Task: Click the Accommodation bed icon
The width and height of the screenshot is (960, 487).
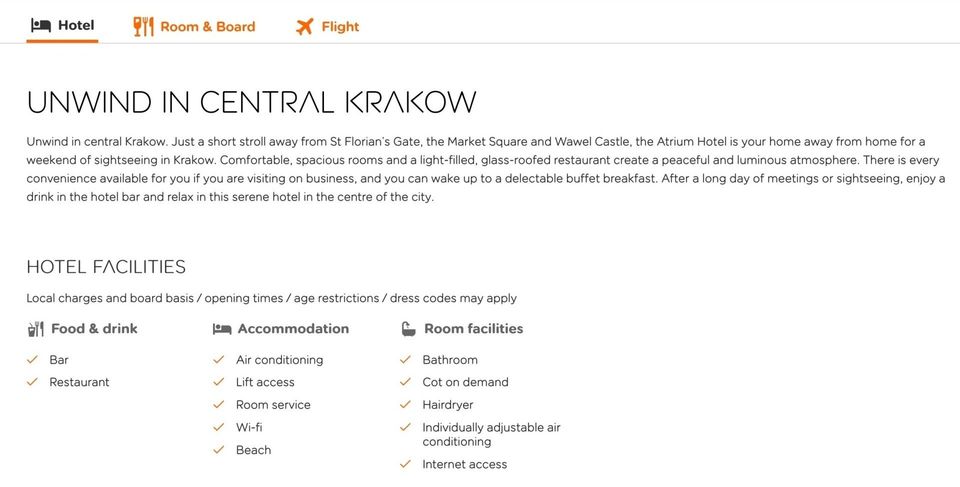Action: click(222, 329)
